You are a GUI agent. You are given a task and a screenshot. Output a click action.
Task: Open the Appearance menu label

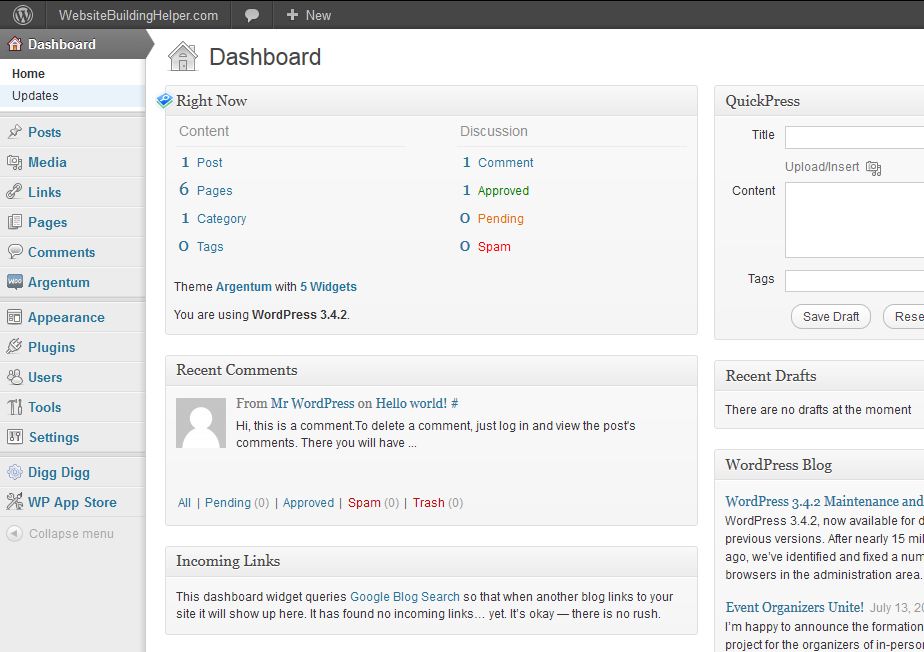click(66, 317)
